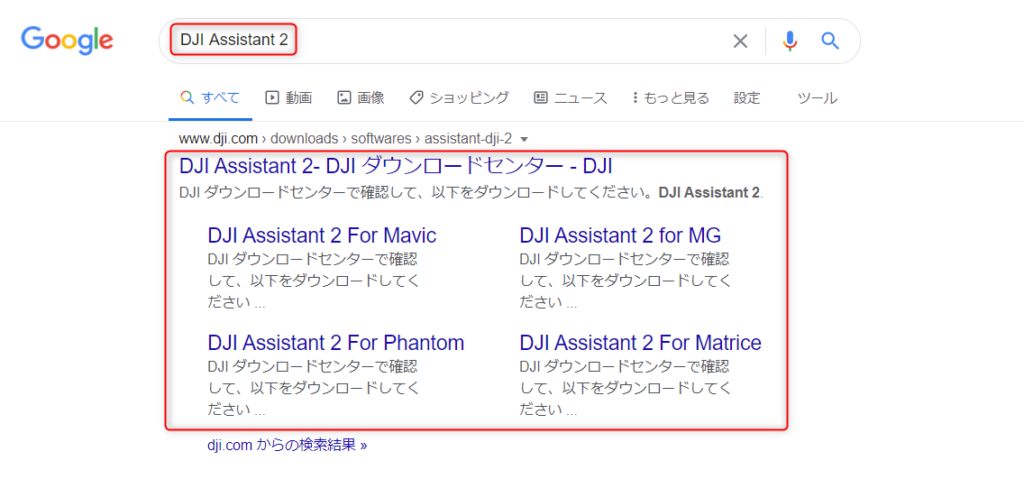Open DJI Assistant 2 For Mavic link
This screenshot has width=1024, height=479.
coord(322,235)
